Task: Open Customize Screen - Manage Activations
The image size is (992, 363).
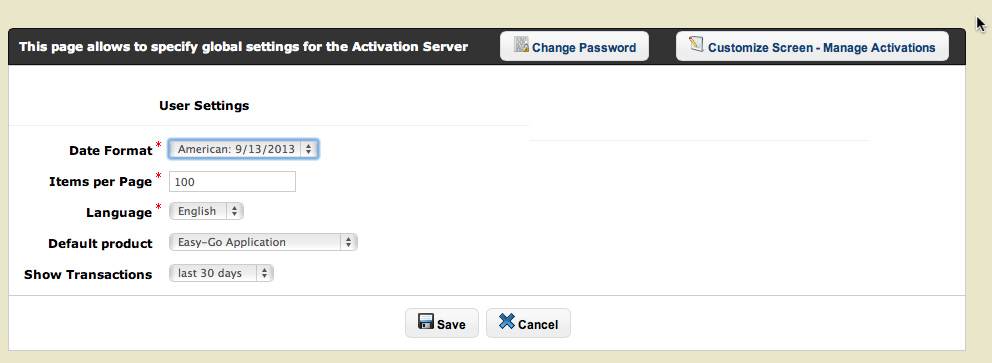Action: click(812, 46)
